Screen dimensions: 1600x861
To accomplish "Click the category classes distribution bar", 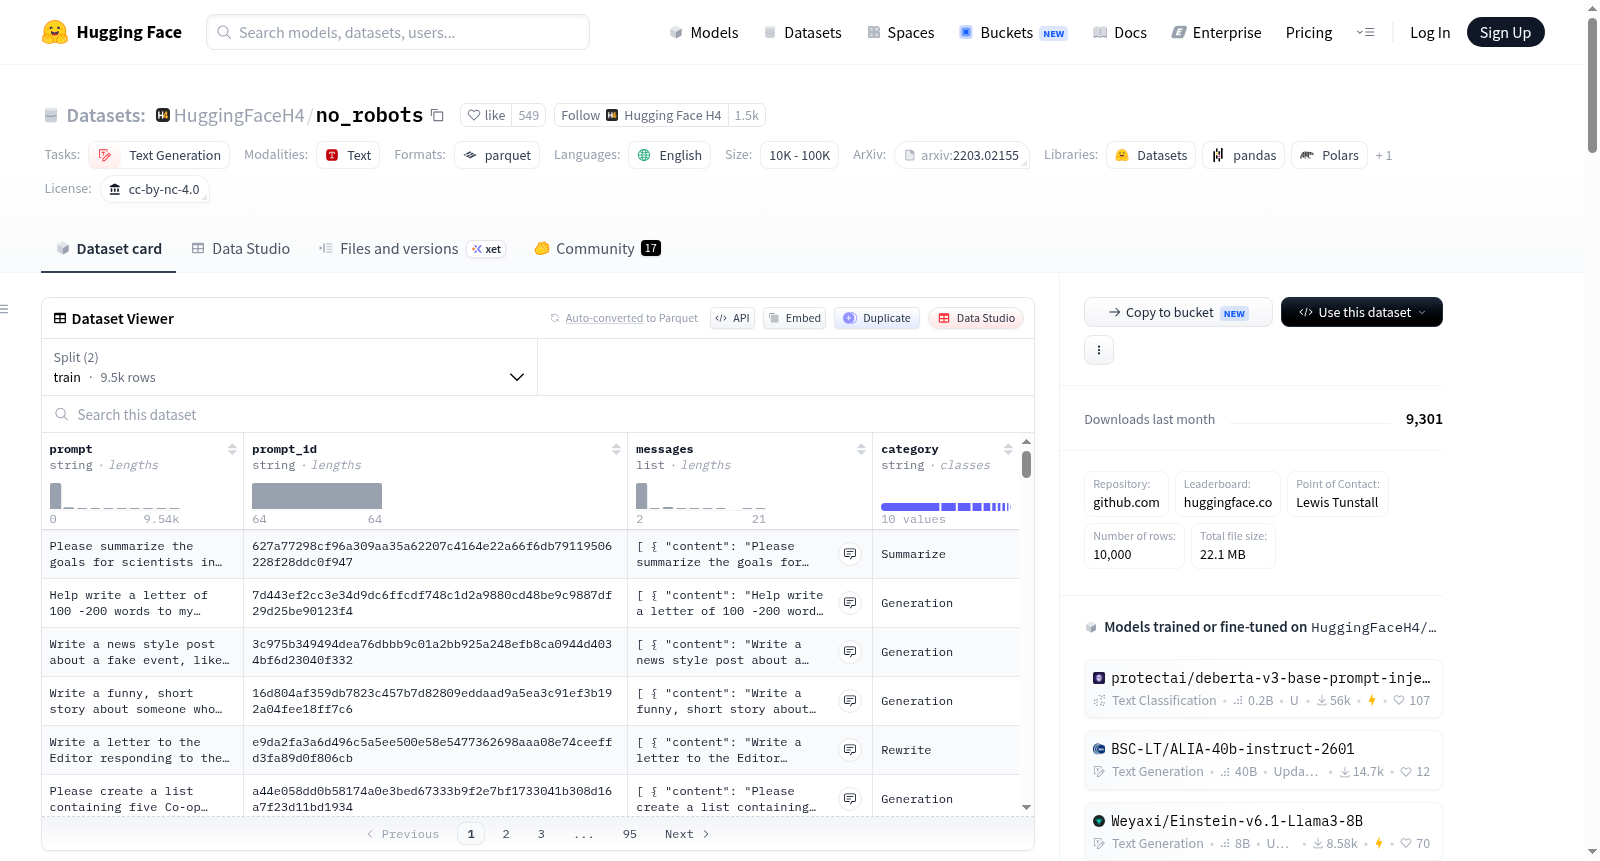I will click(946, 507).
